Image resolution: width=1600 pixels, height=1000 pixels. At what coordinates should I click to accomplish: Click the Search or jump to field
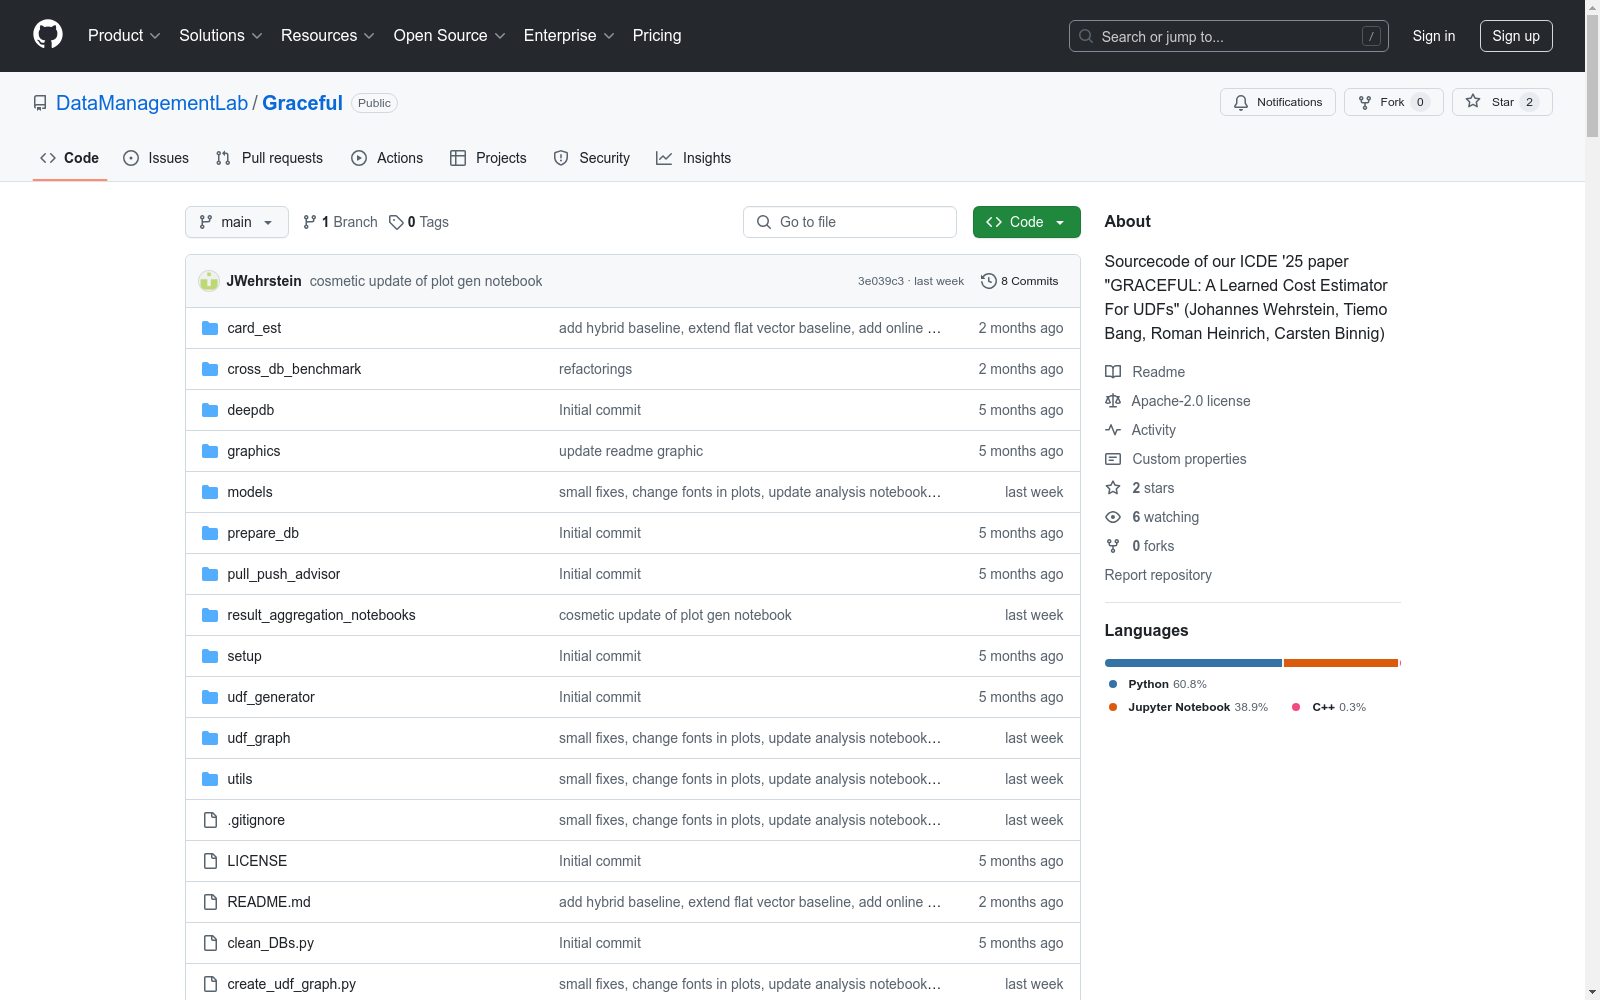1228,36
